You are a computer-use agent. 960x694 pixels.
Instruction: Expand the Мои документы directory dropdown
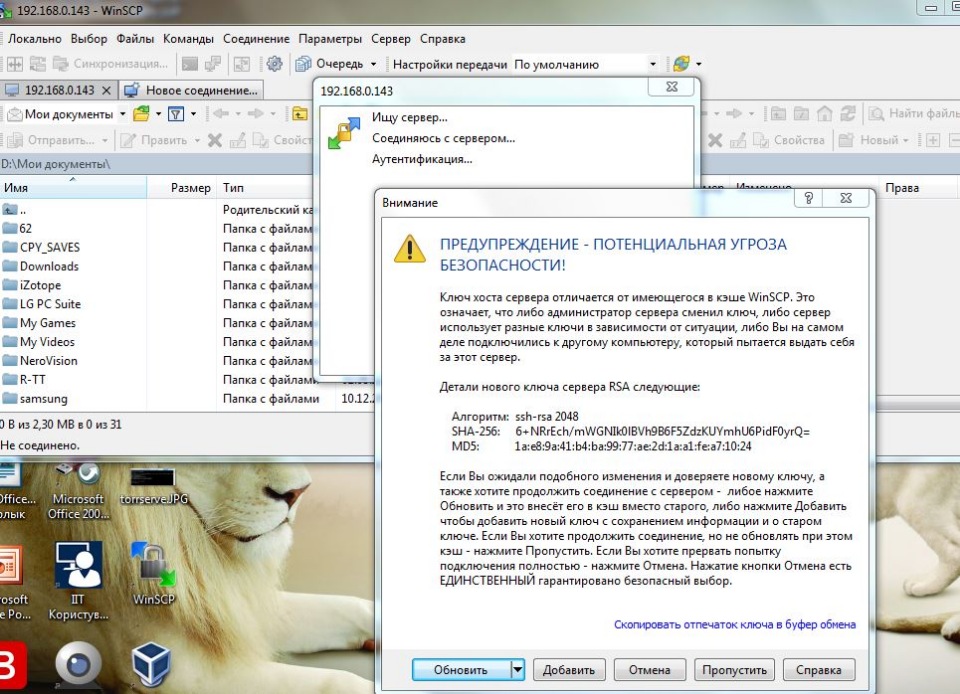[123, 114]
